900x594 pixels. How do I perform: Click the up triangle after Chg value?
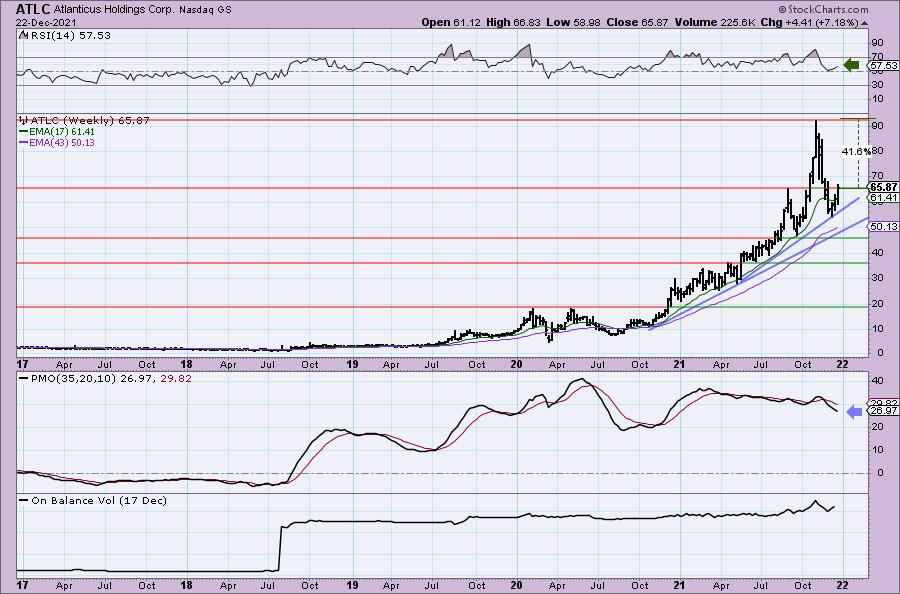click(864, 24)
